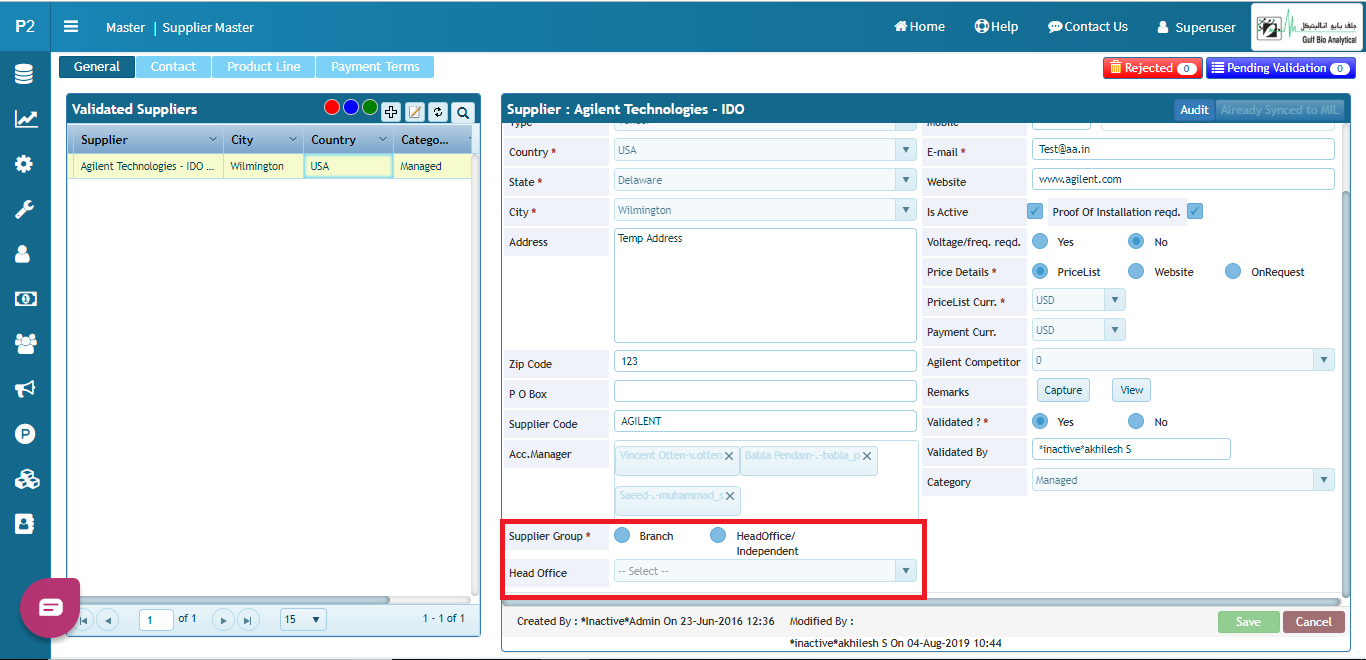Image resolution: width=1366 pixels, height=660 pixels.
Task: Click the Pending Validation button
Action: 1280,68
